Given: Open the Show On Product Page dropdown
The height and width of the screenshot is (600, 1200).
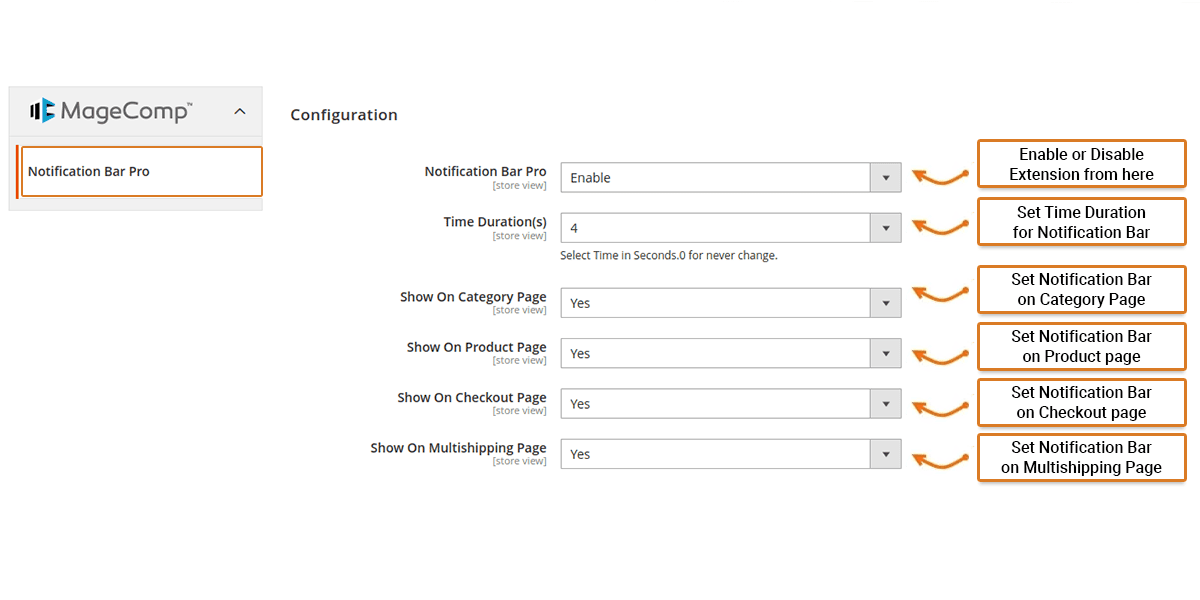Looking at the screenshot, I should pos(730,354).
